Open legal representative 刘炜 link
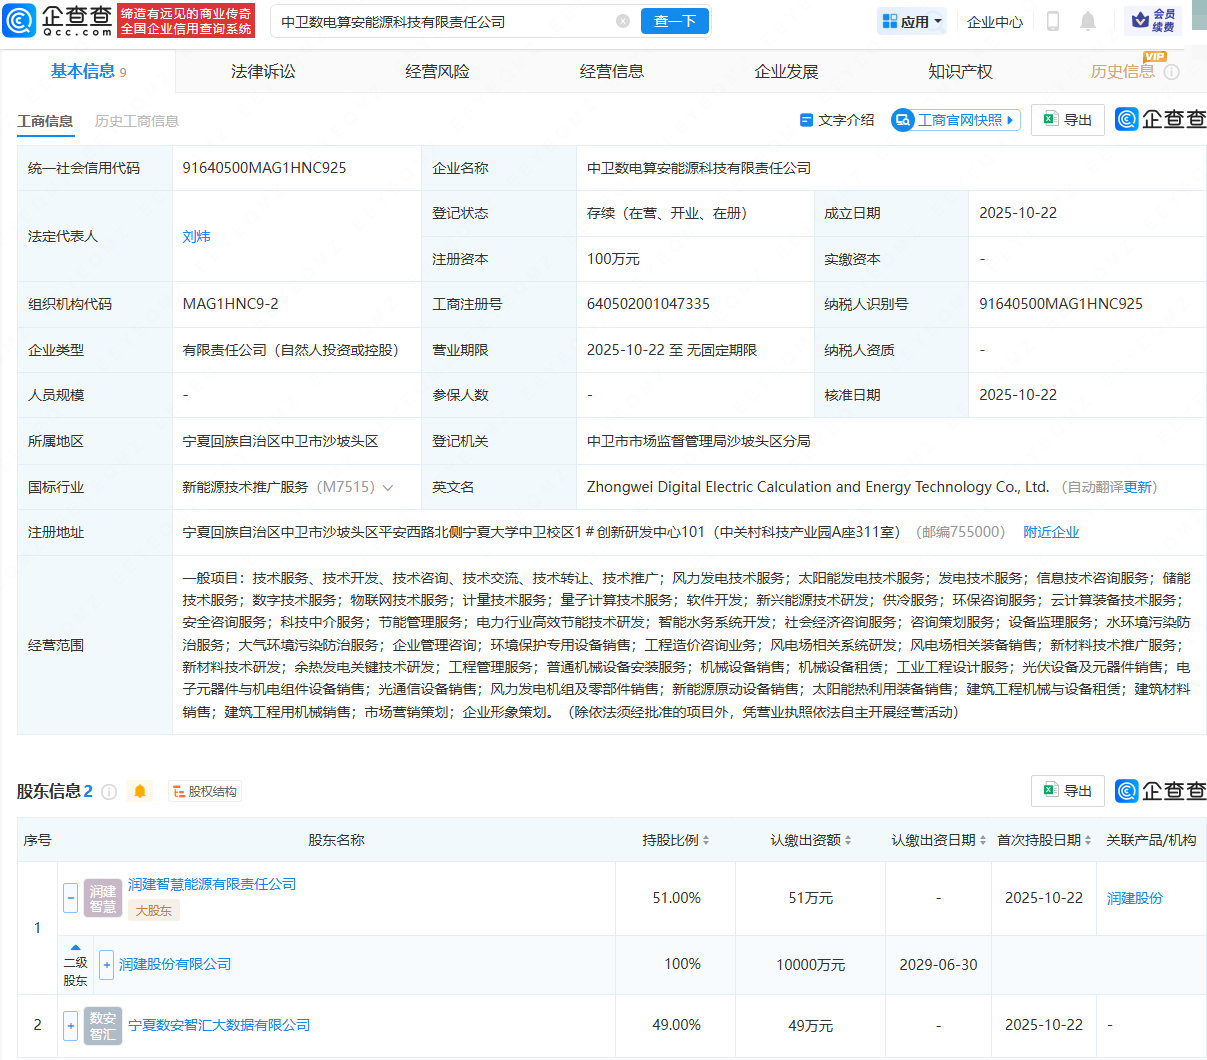1207x1060 pixels. coord(196,237)
